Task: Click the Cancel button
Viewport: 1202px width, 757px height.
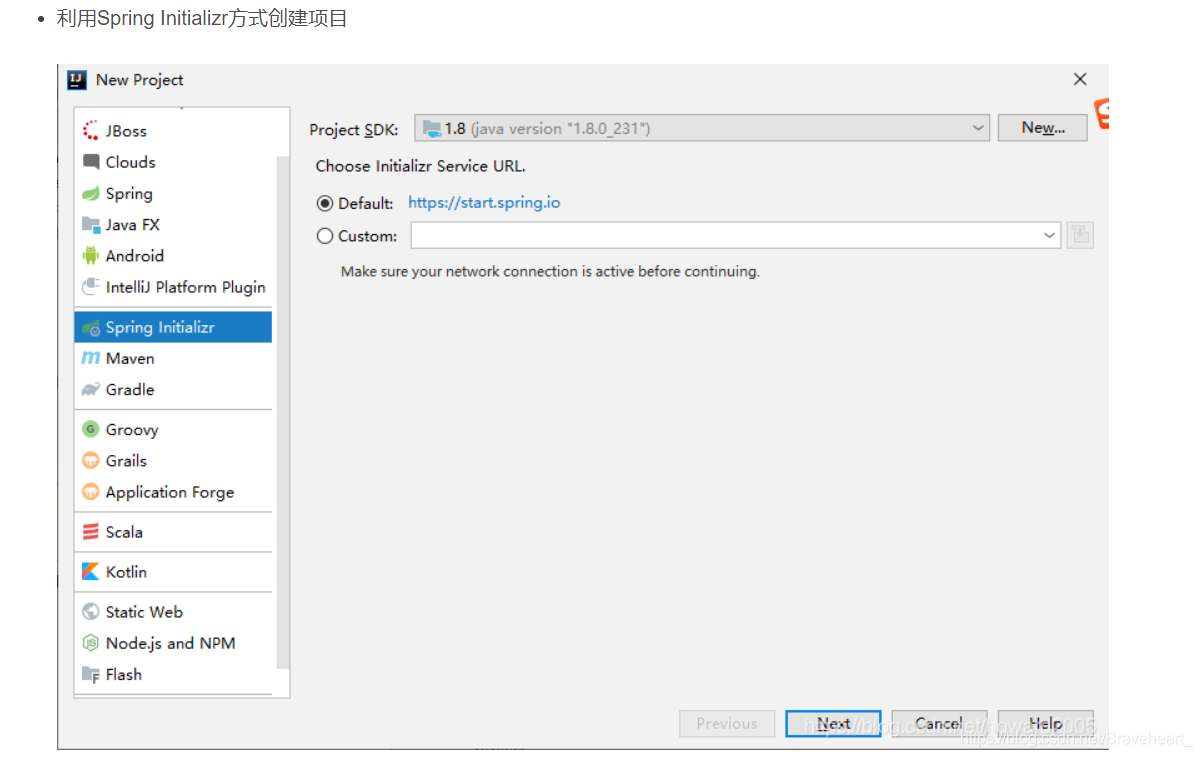Action: click(939, 724)
